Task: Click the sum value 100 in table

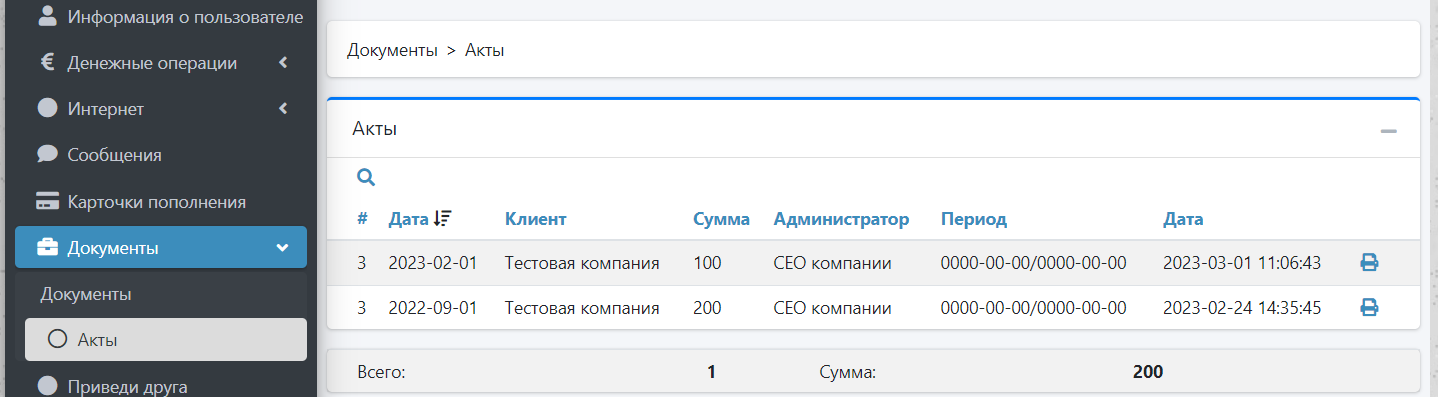Action: point(707,263)
